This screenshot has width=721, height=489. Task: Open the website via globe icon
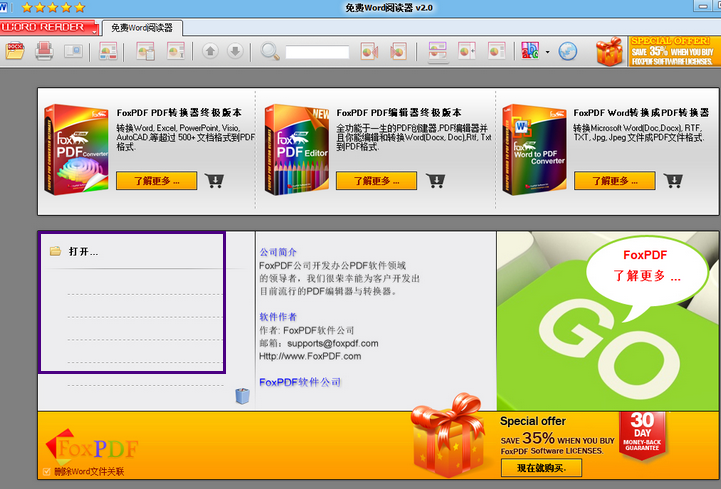pyautogui.click(x=568, y=51)
